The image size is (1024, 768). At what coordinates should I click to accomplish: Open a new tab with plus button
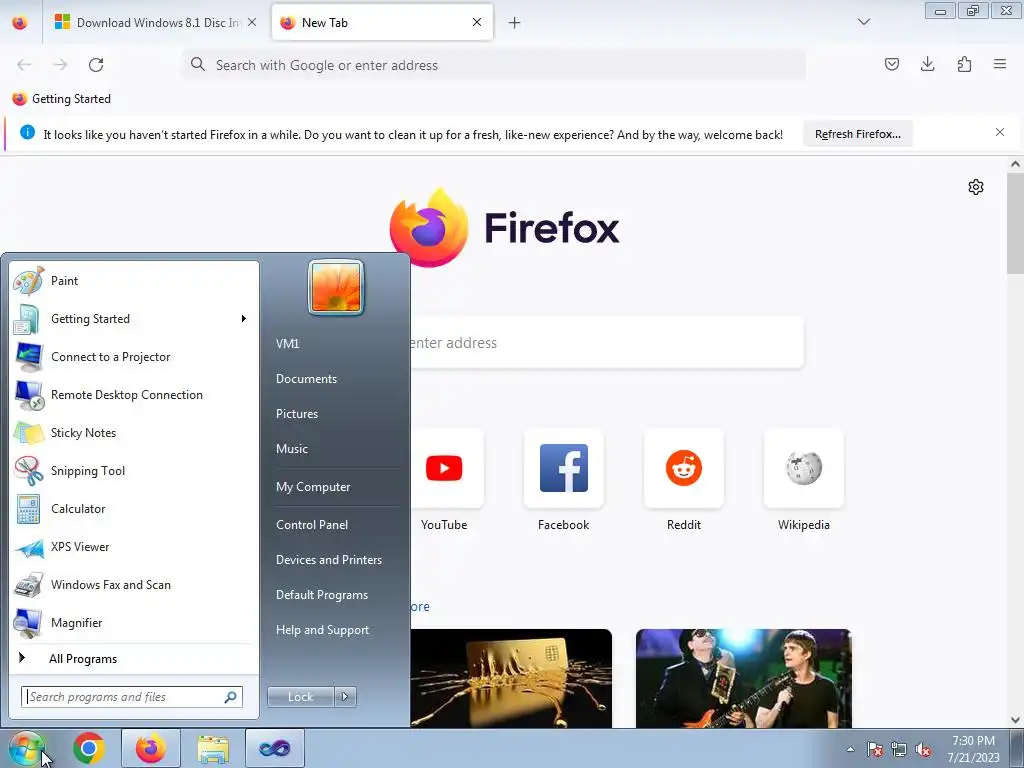click(515, 23)
